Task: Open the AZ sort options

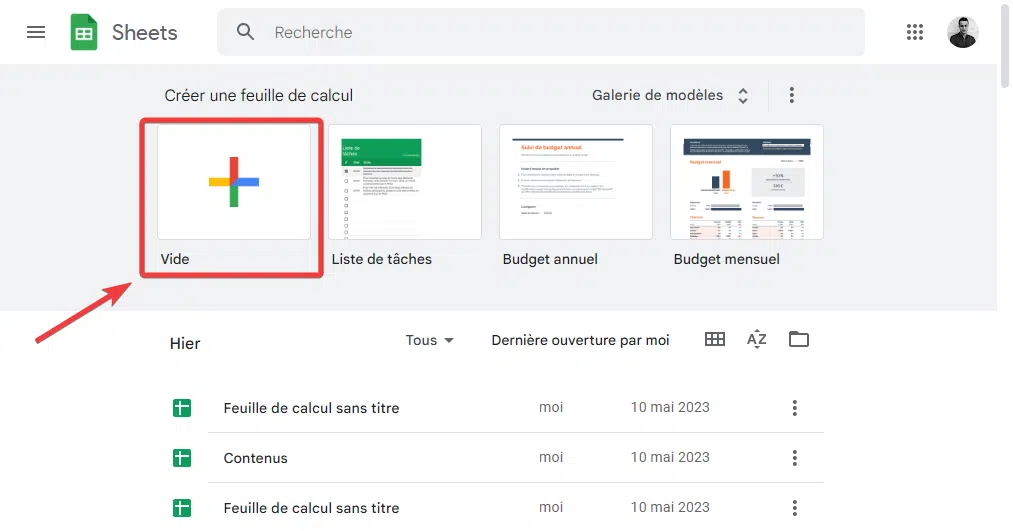Action: (757, 339)
